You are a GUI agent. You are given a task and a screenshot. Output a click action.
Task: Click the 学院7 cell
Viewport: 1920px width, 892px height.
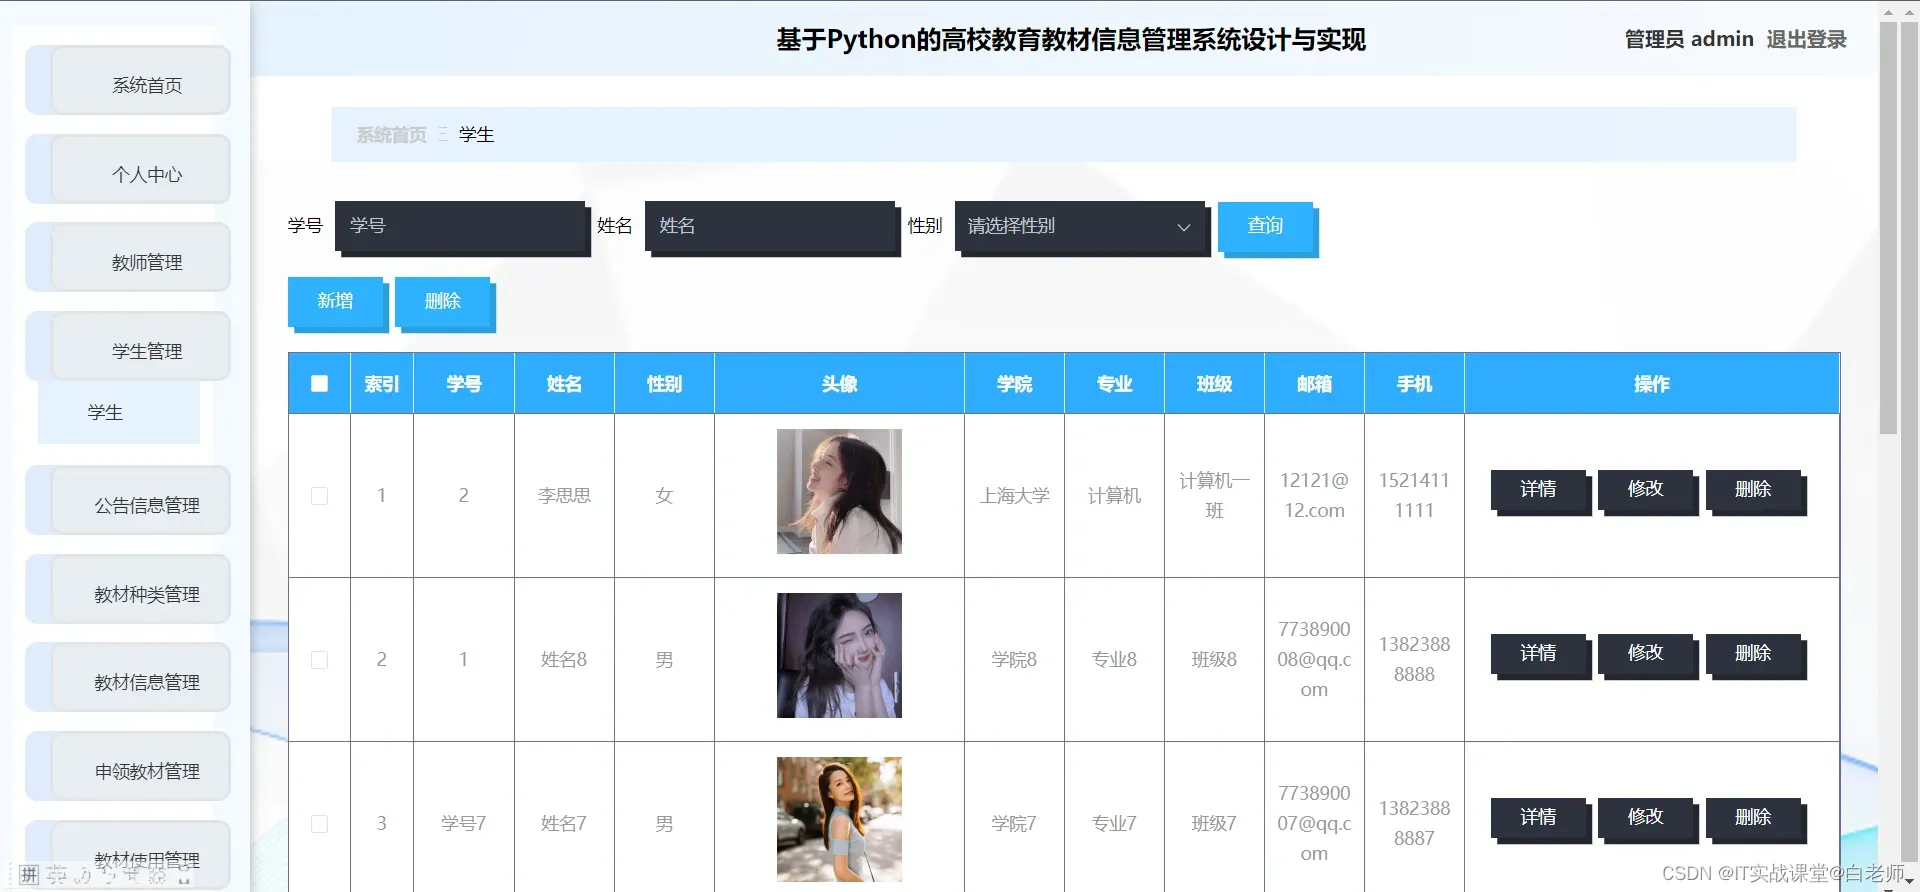pos(1014,824)
